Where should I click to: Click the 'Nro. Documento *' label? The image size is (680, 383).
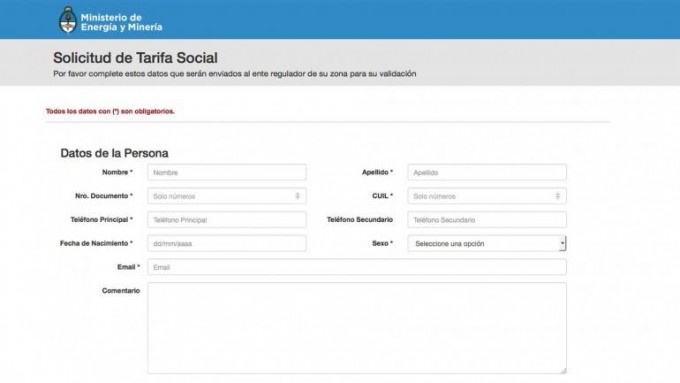[104, 196]
